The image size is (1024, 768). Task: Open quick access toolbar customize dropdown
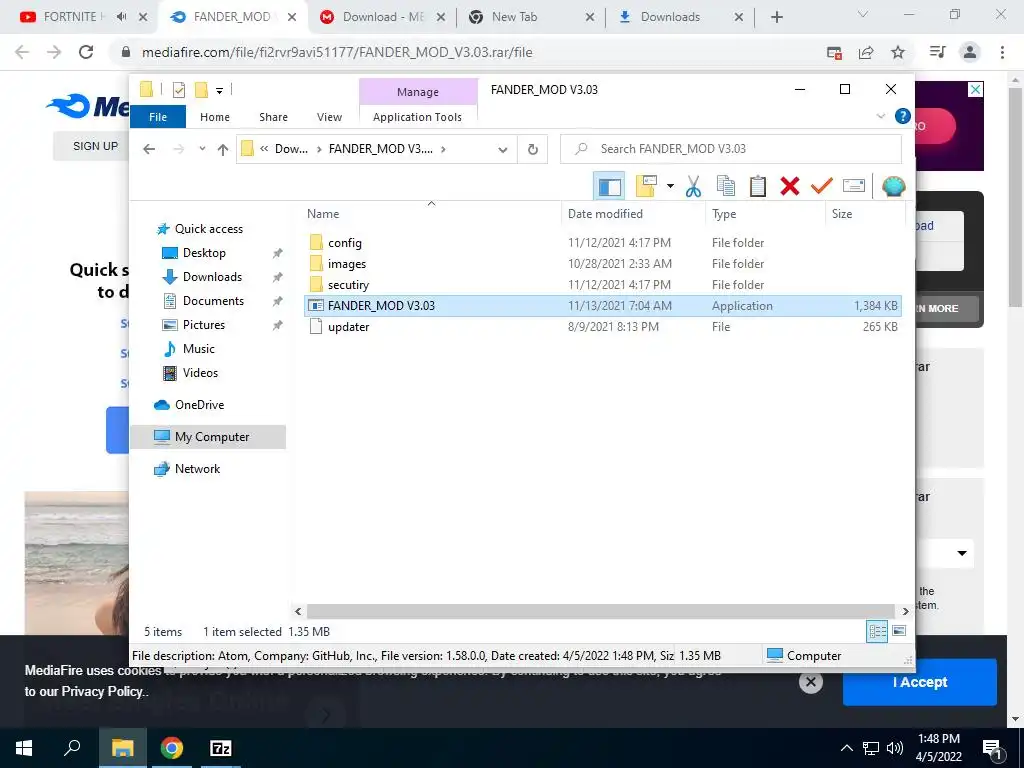(x=219, y=91)
